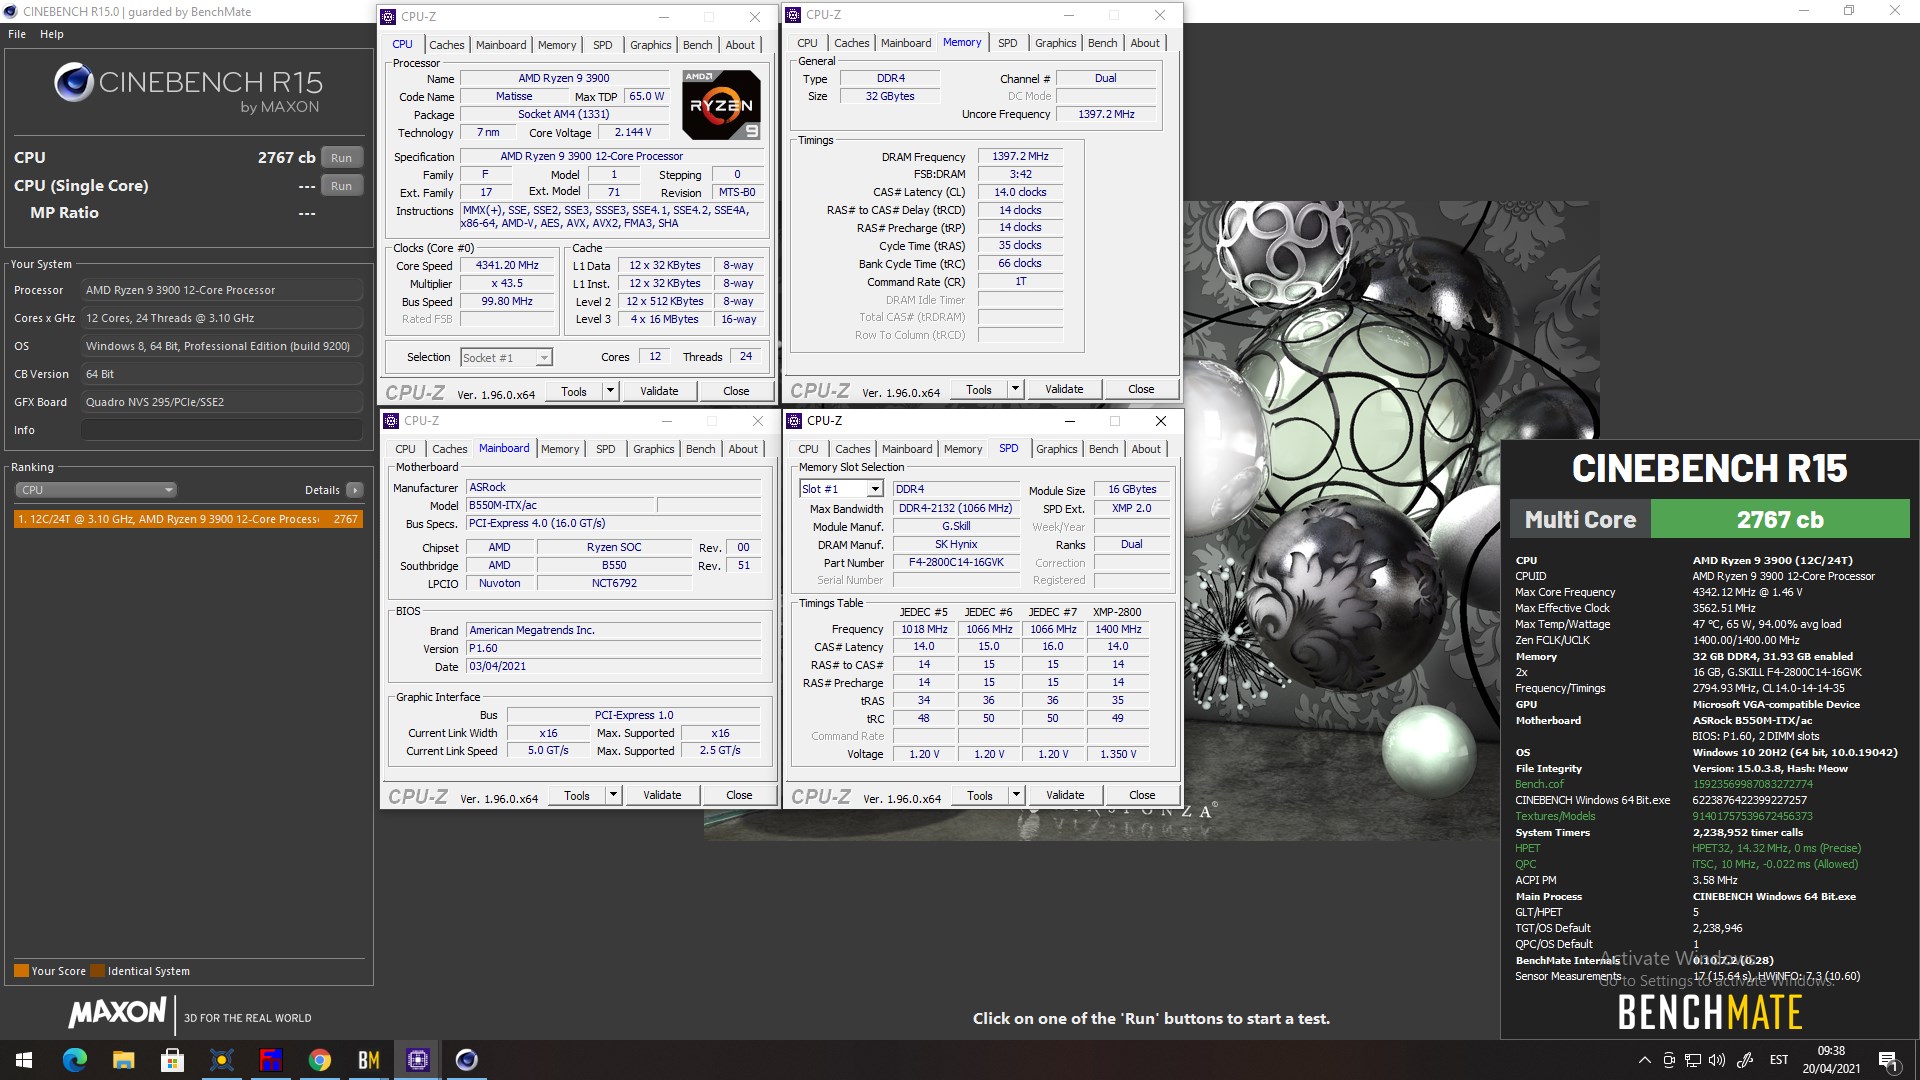Click title-bar icon of CPU-Z Mainboard window
This screenshot has height=1080, width=1920.
tap(392, 421)
